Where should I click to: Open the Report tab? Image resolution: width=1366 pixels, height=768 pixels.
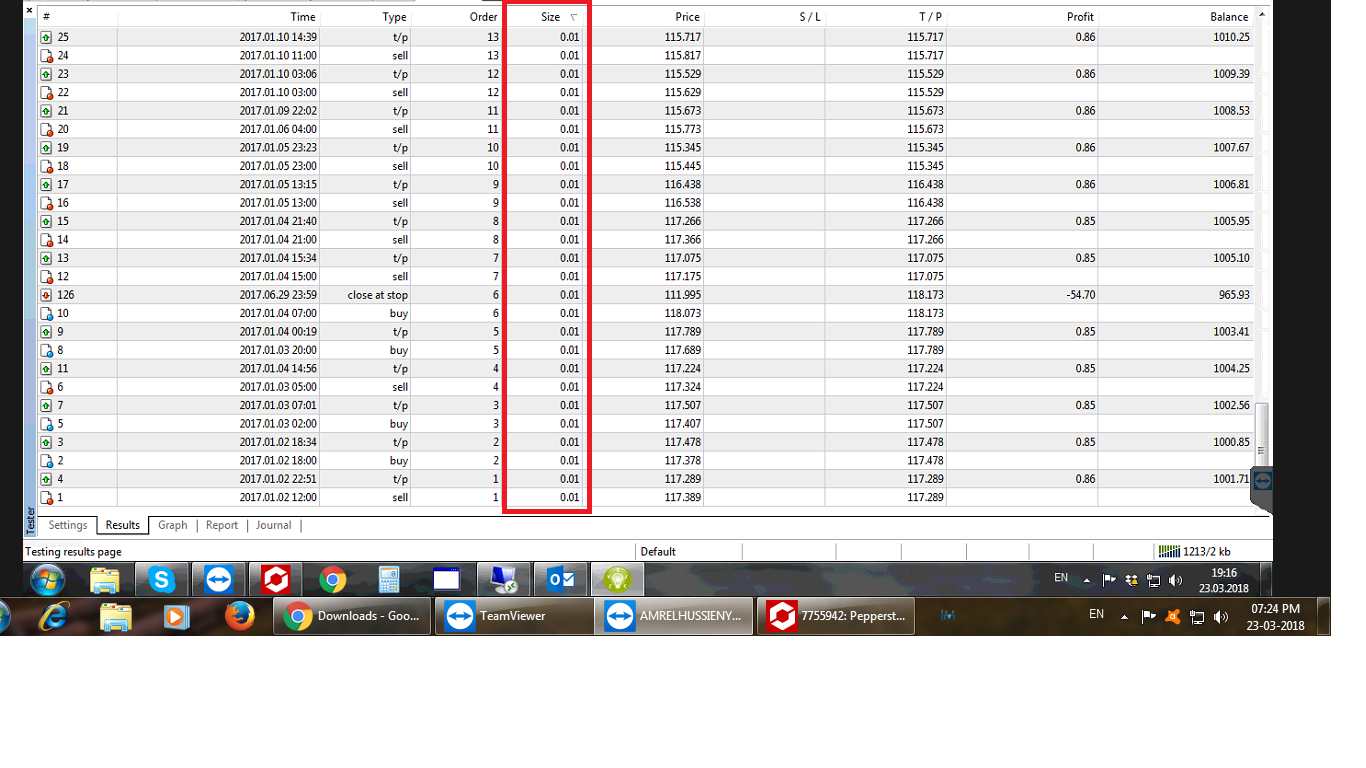222,525
